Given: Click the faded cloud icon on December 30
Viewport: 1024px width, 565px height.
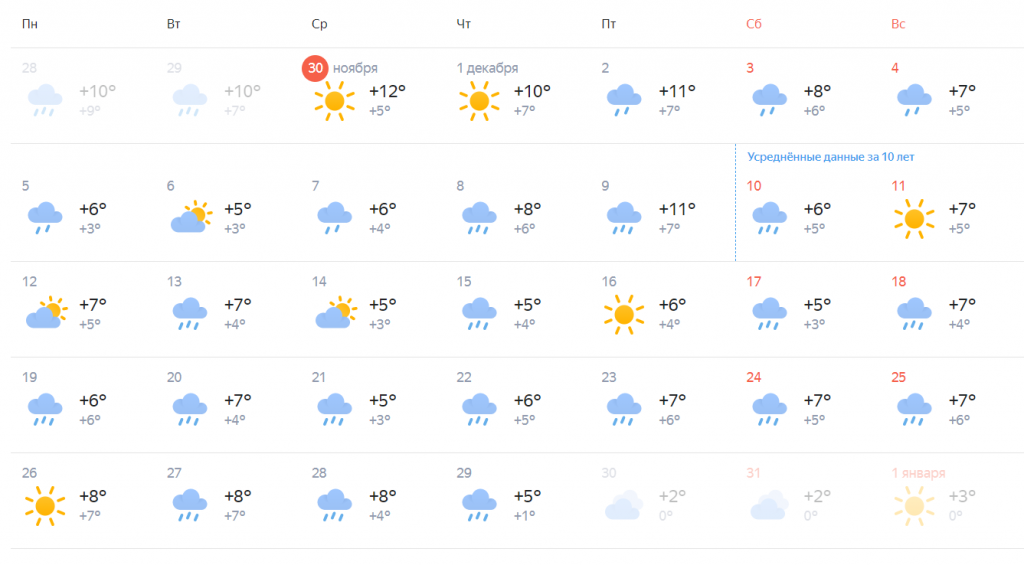Looking at the screenshot, I should 624,505.
